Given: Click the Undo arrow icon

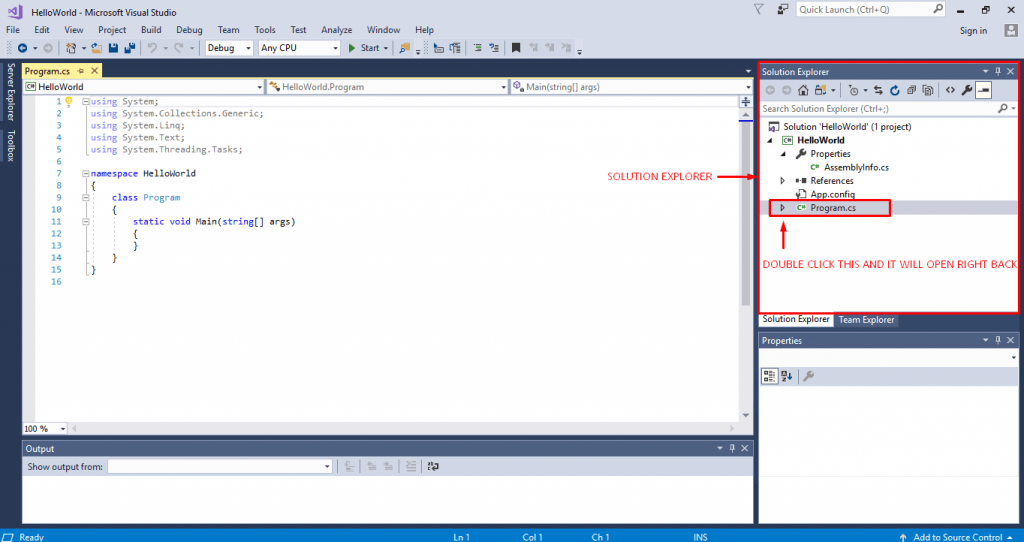Looking at the screenshot, I should (152, 48).
